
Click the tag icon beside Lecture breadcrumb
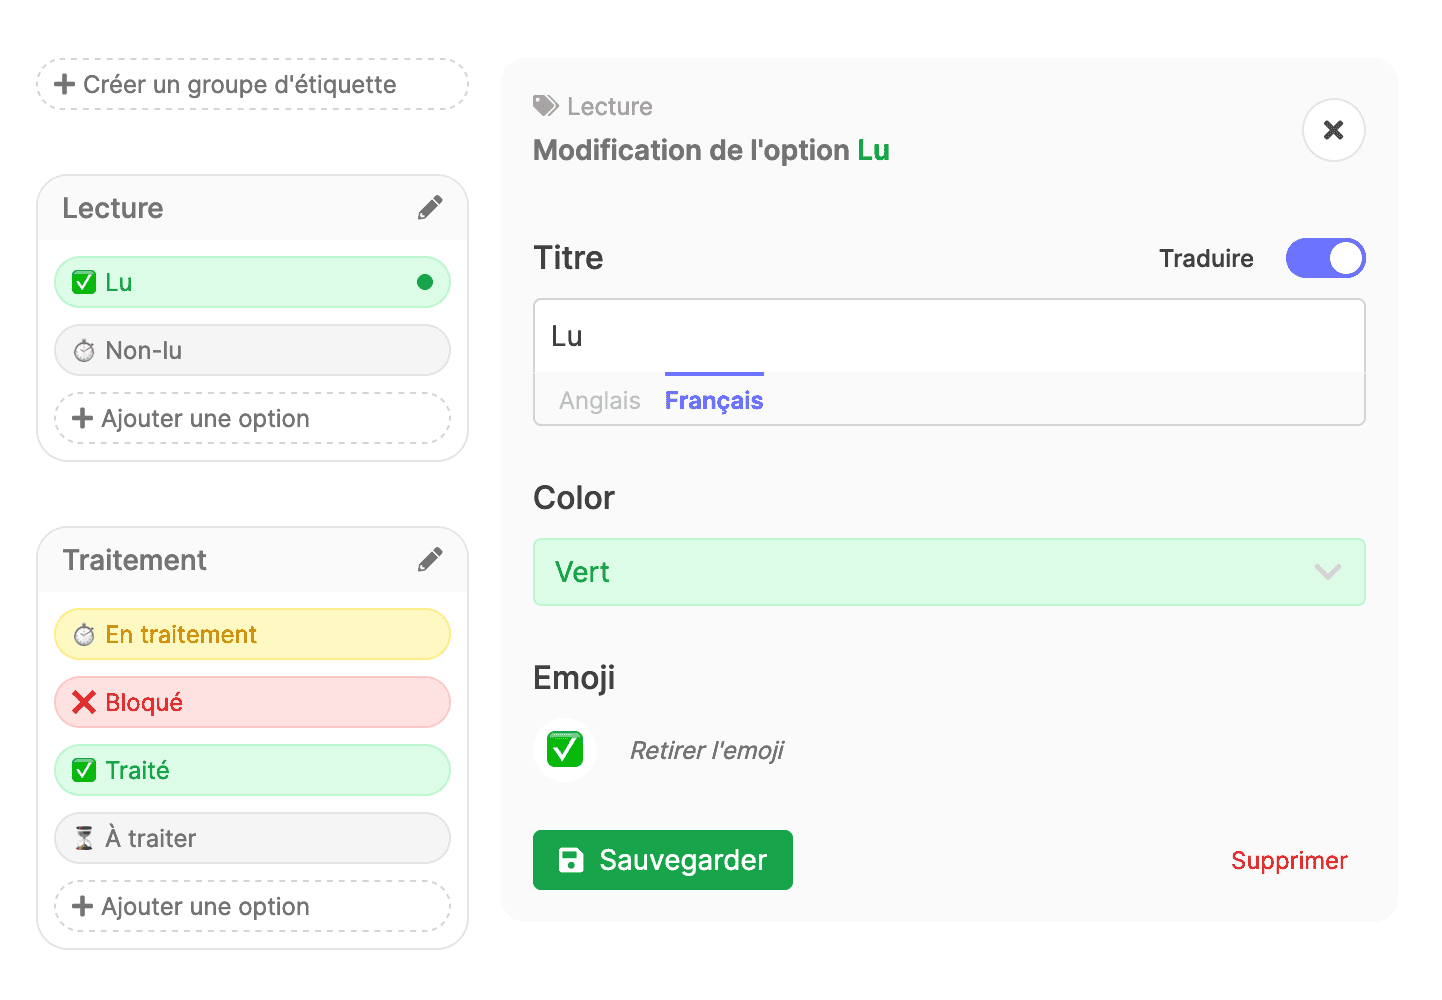pyautogui.click(x=546, y=106)
